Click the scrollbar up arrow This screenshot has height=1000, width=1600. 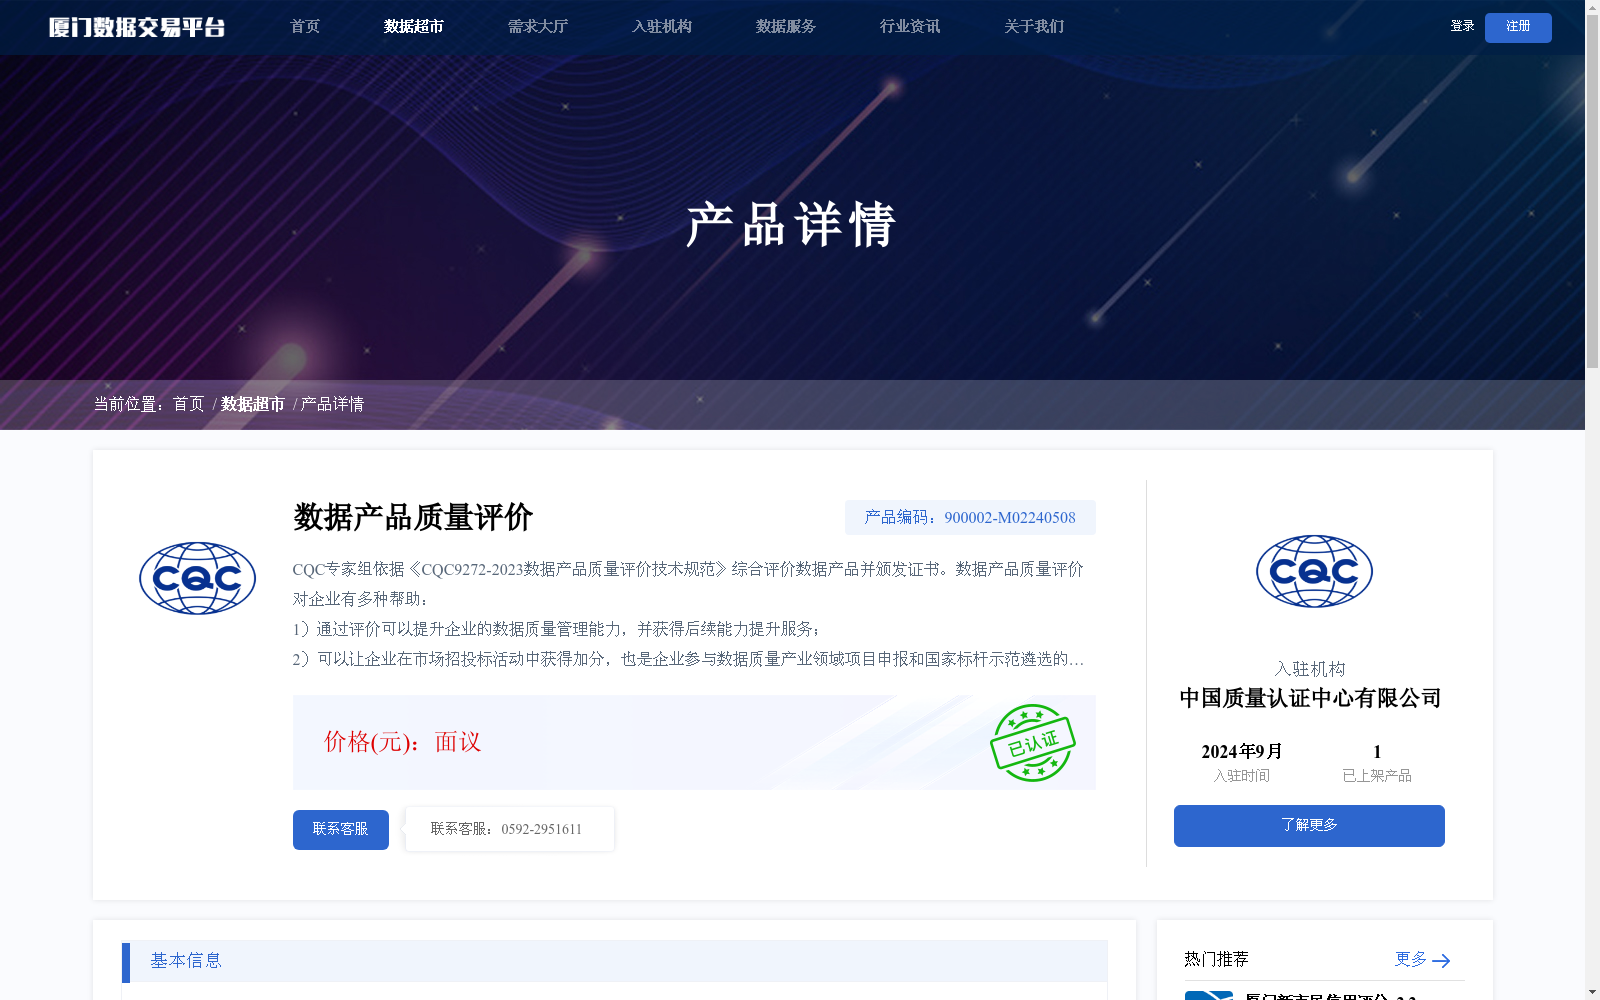[x=1592, y=7]
